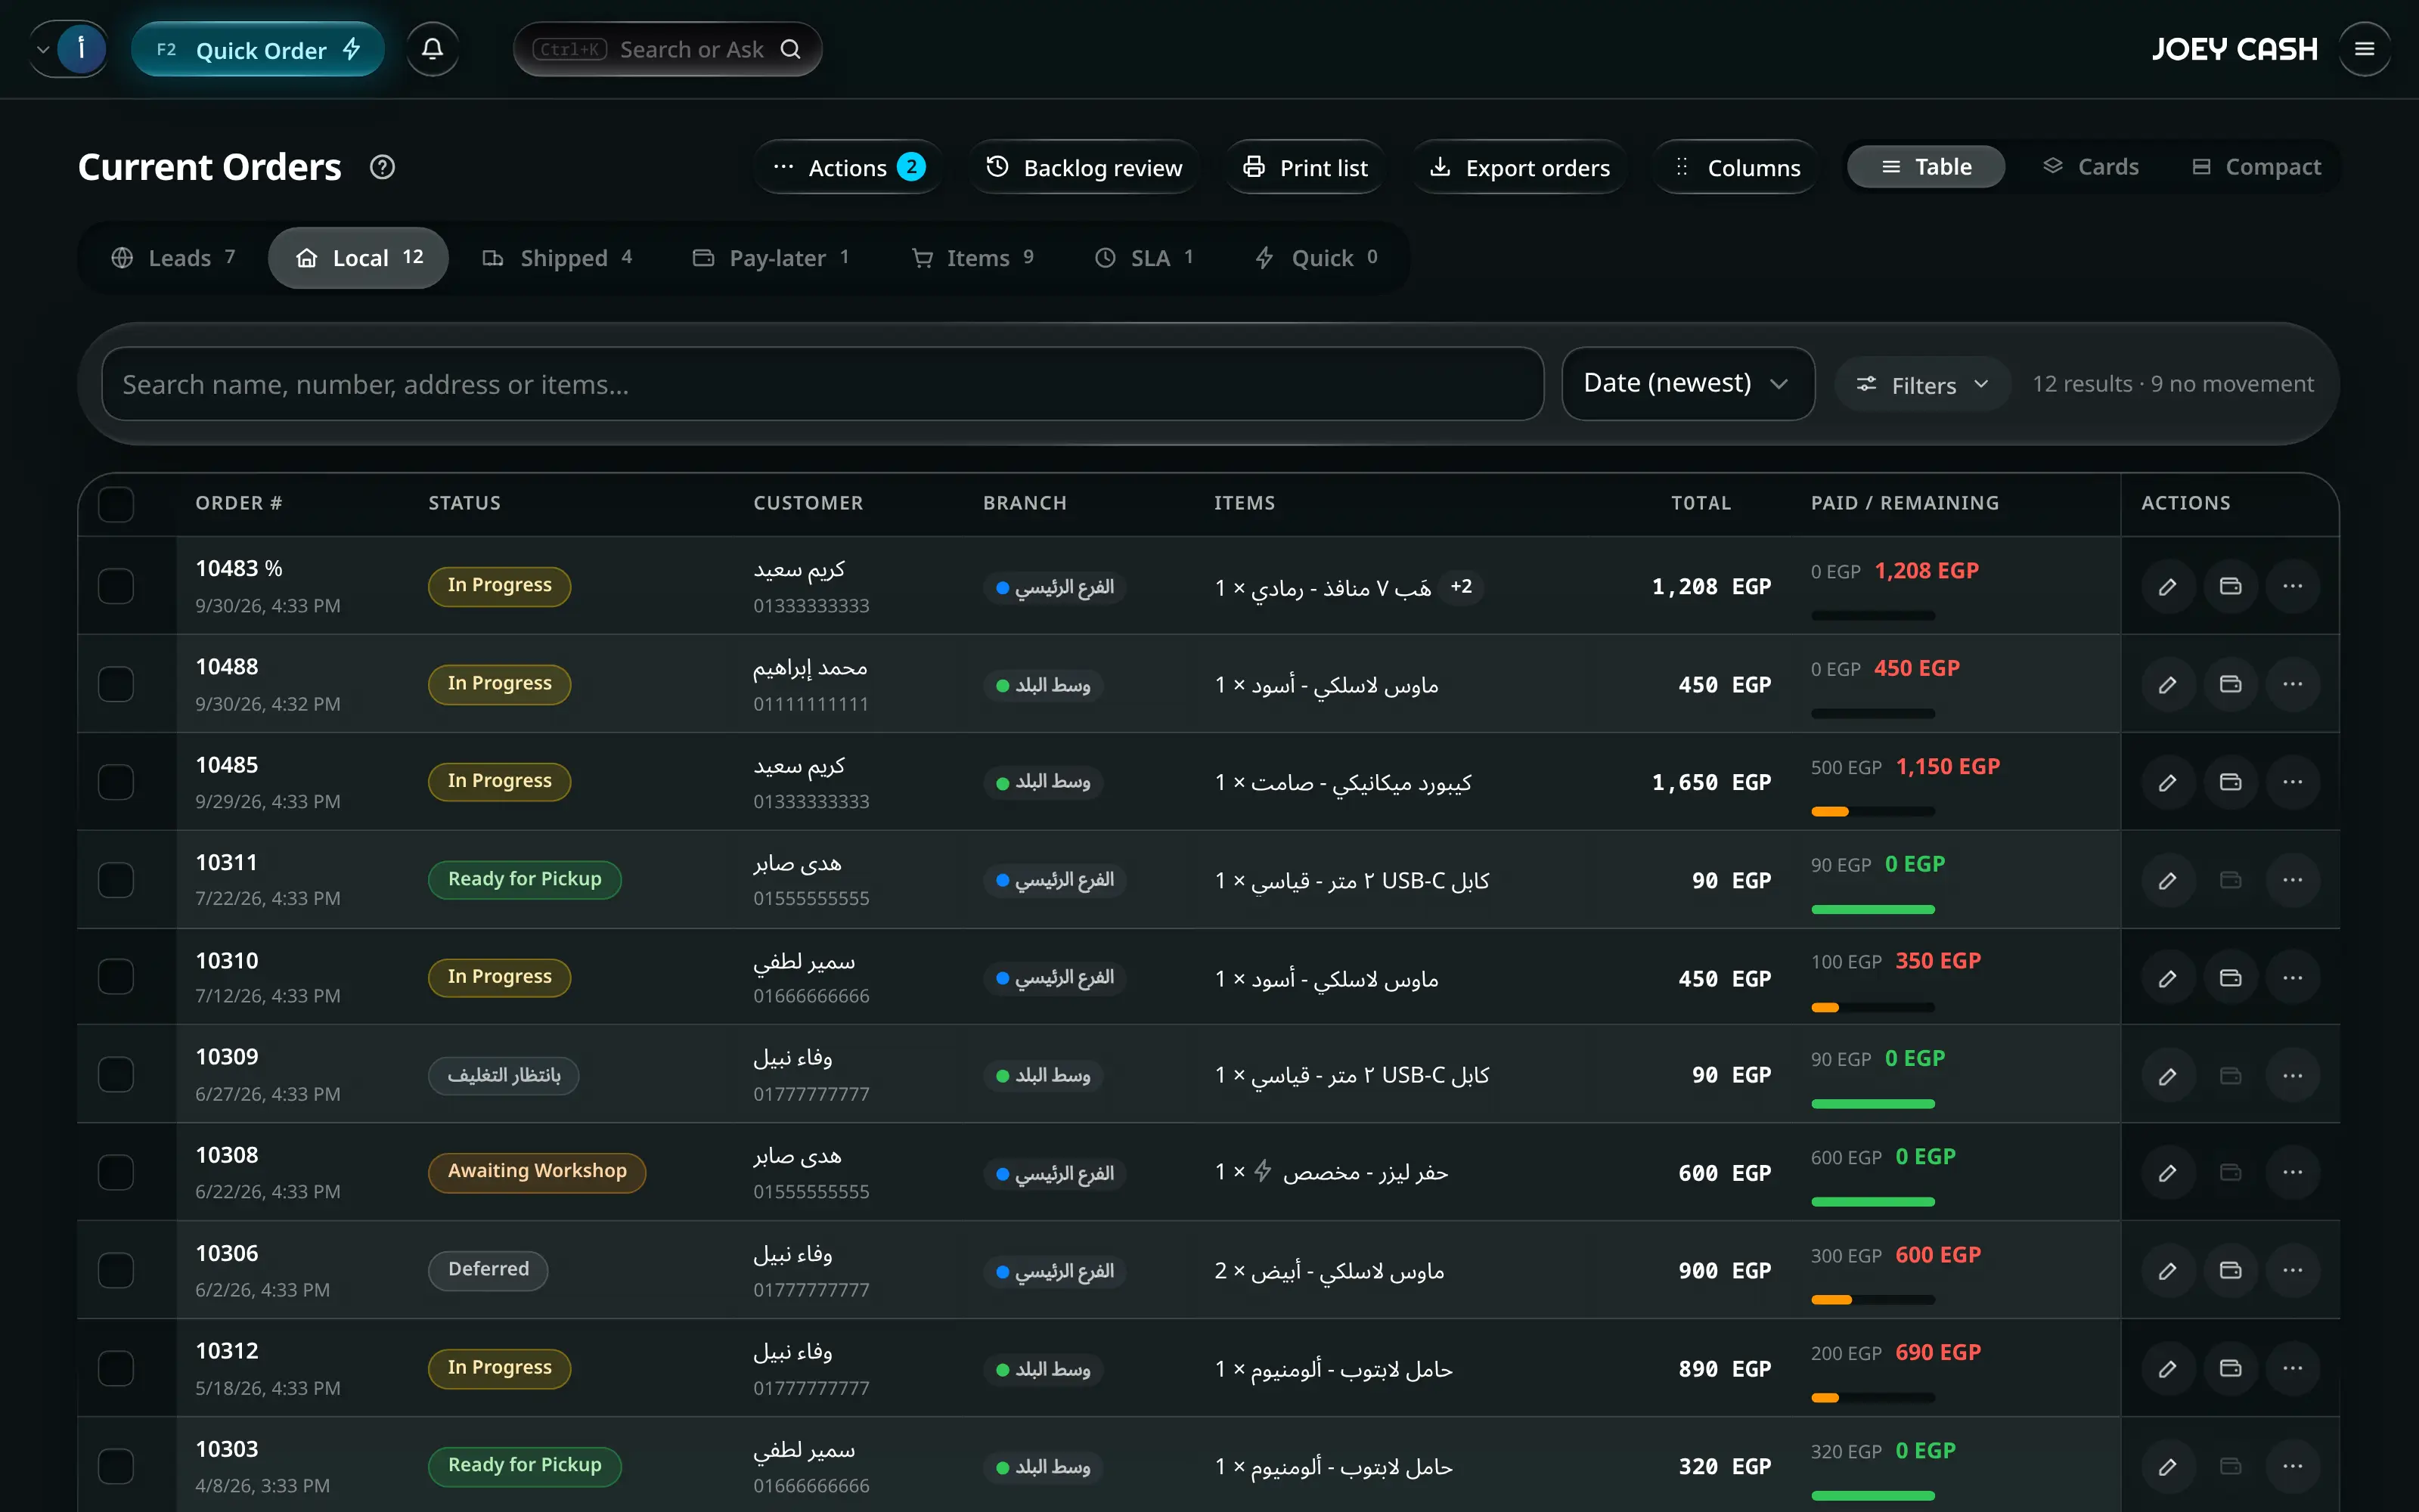Click the +2 items badge on order 10483
This screenshot has width=2419, height=1512.
point(1461,586)
